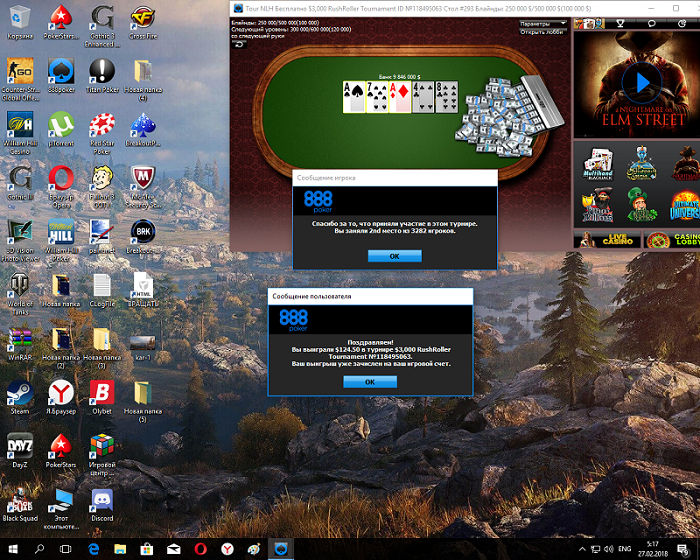700x560 pixels.
Task: Play the Nightmare on Elm Street video
Action: (642, 83)
